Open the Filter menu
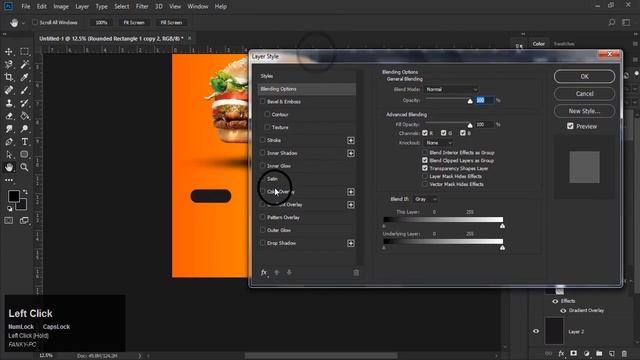Screen dimensions: 640x360 pos(142,7)
